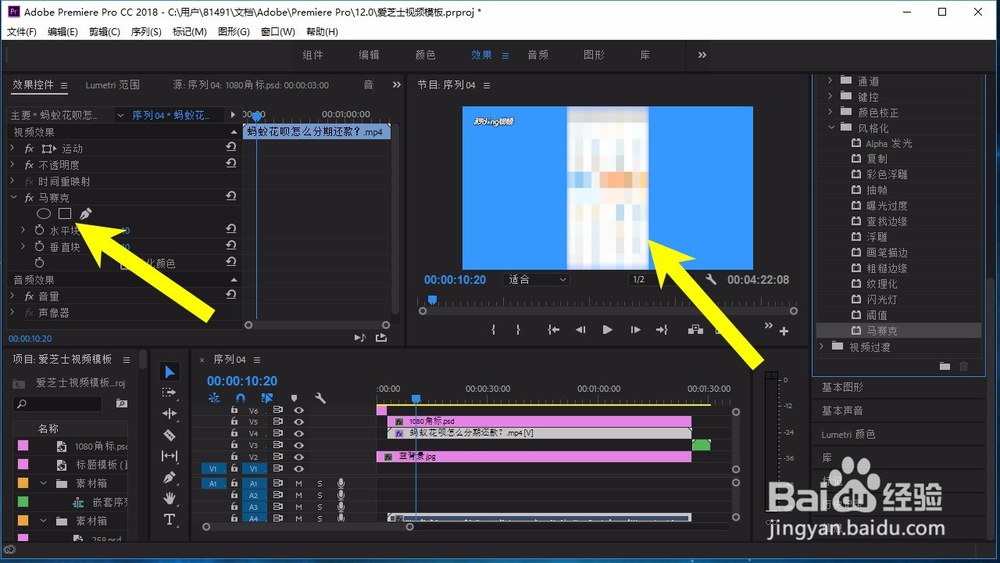Reset the 不透明度 effect
This screenshot has height=563, width=1000.
231,163
